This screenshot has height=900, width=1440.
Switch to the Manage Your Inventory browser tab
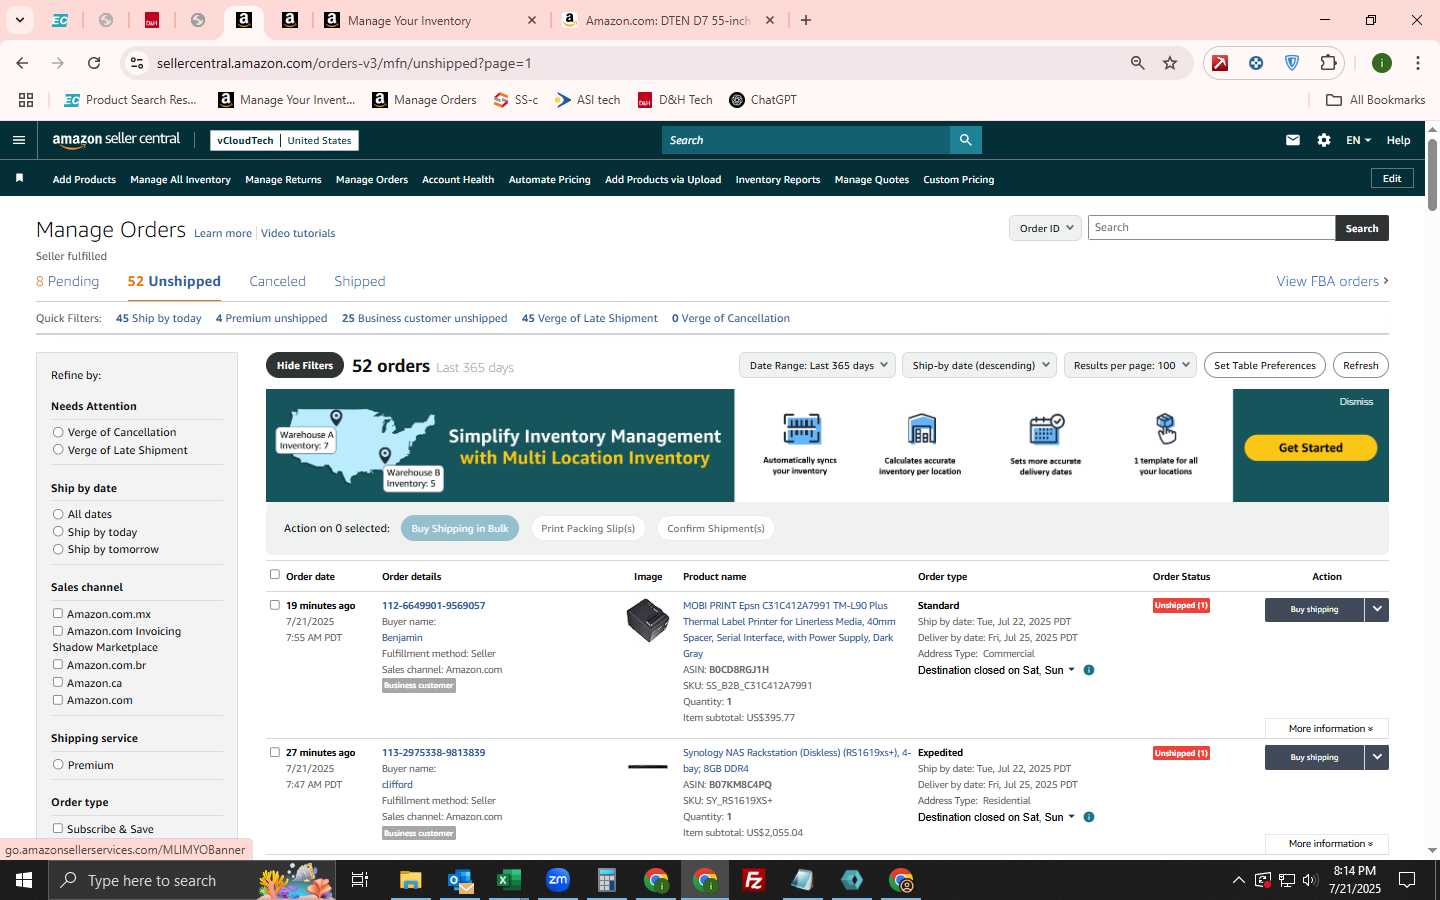[x=428, y=20]
